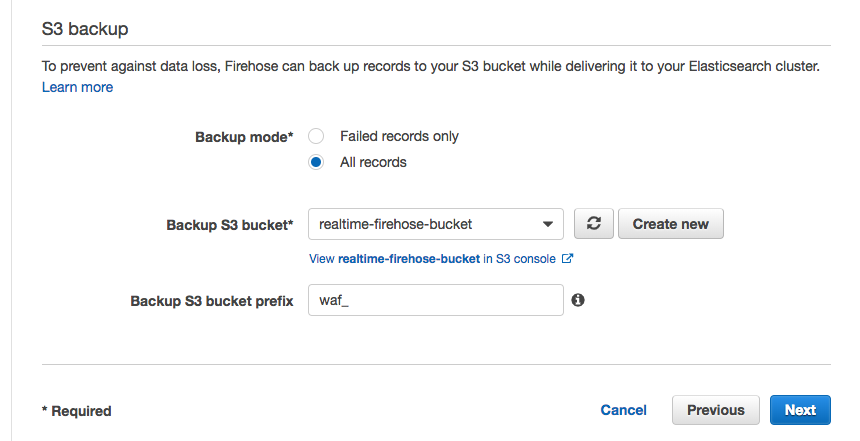Image resolution: width=860 pixels, height=441 pixels.
Task: Pick the "All records" label text
Action: coord(374,162)
